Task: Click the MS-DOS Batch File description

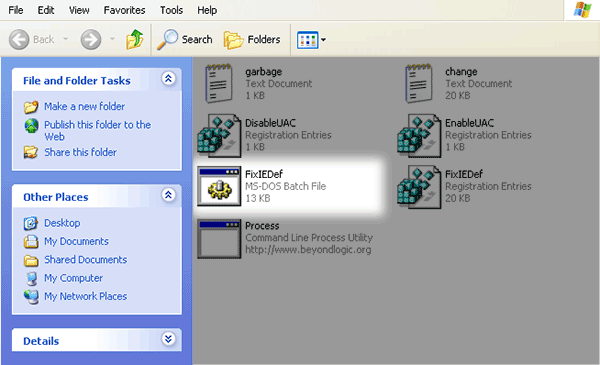Action: (285, 186)
